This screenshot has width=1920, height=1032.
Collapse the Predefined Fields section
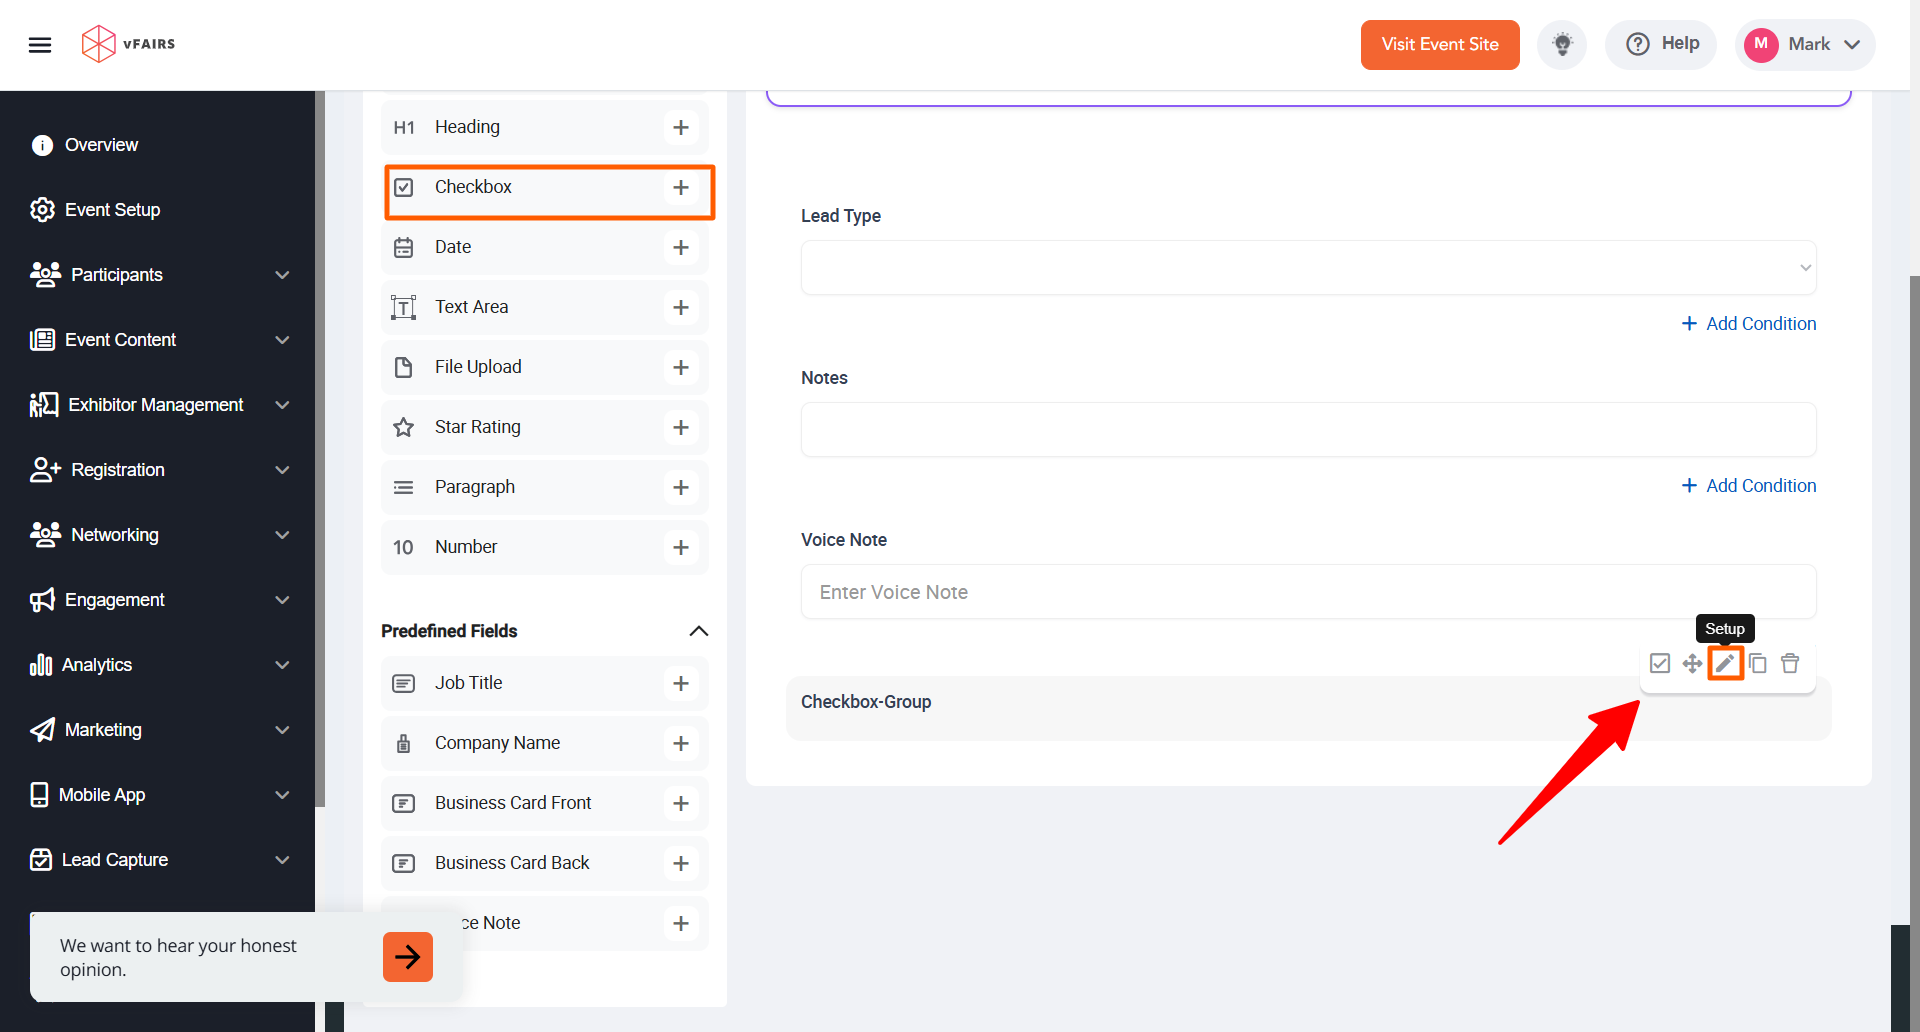pos(699,631)
